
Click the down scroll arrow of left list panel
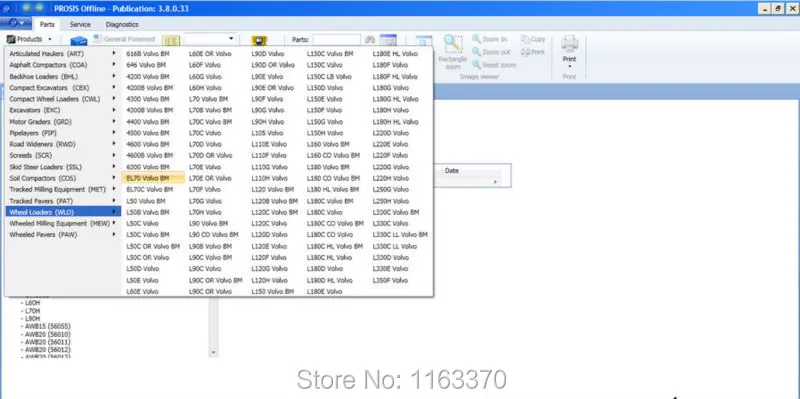pos(214,352)
